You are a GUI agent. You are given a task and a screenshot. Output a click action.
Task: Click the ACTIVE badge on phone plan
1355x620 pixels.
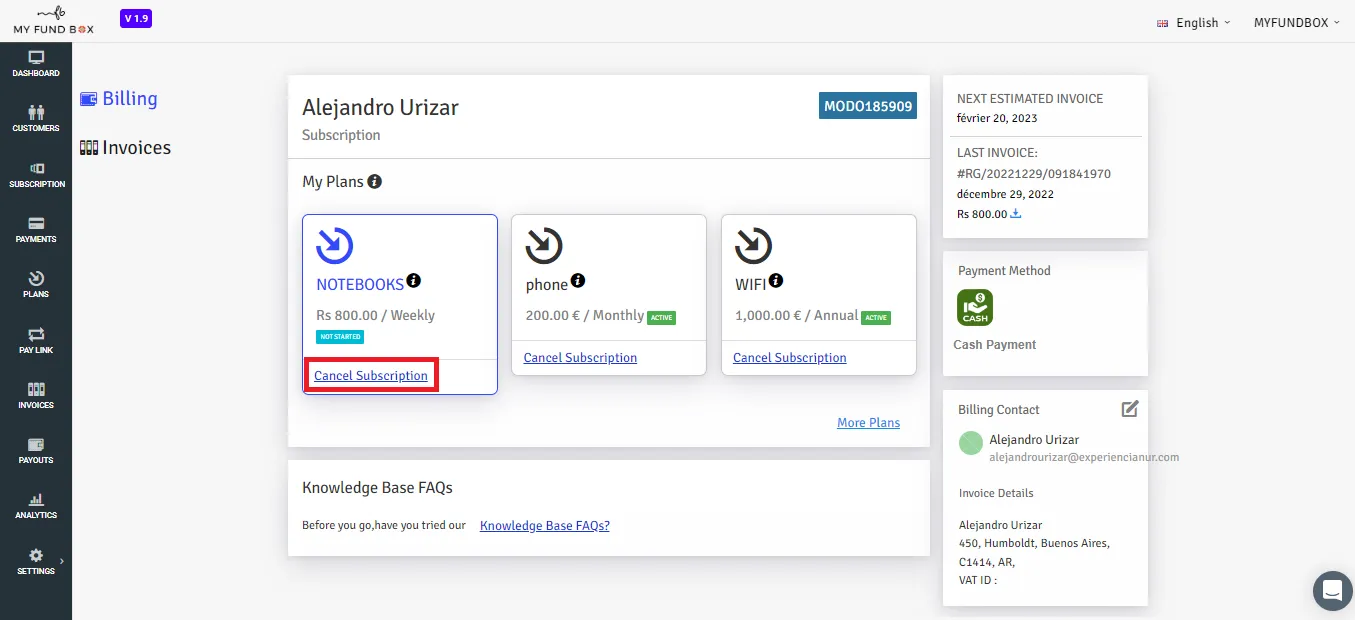point(661,318)
